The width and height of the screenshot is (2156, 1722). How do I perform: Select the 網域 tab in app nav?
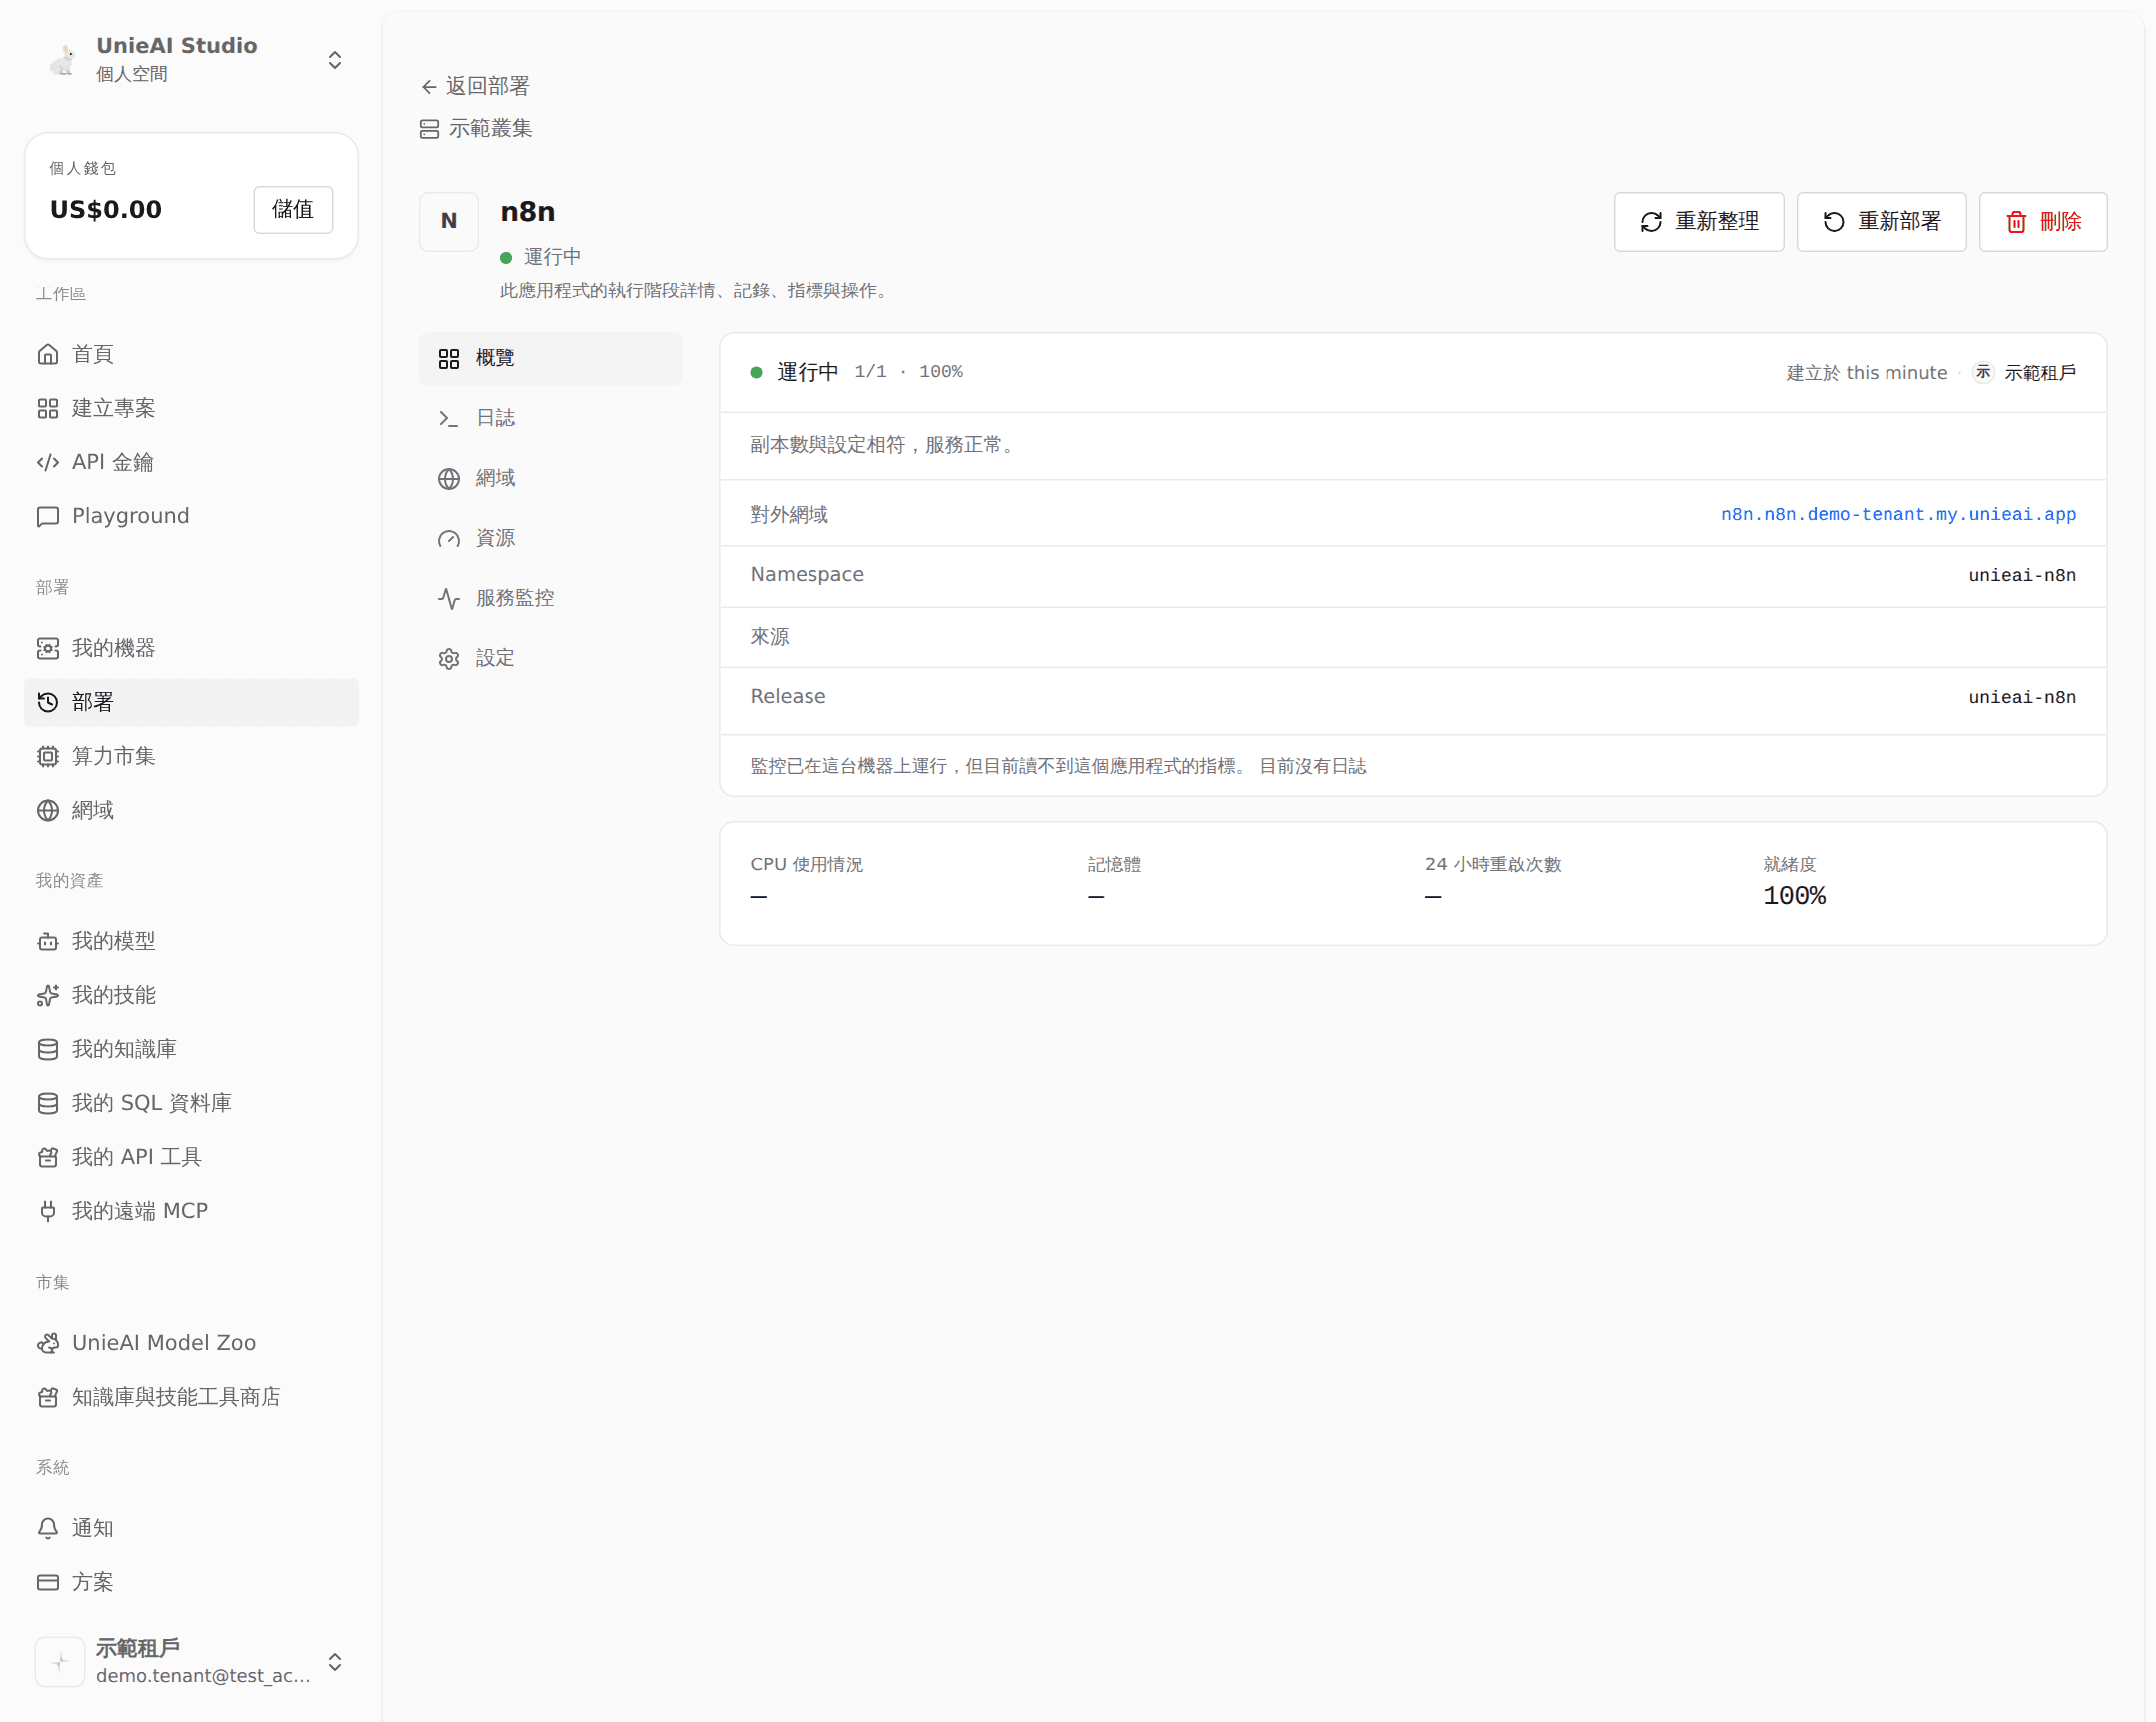[551, 479]
